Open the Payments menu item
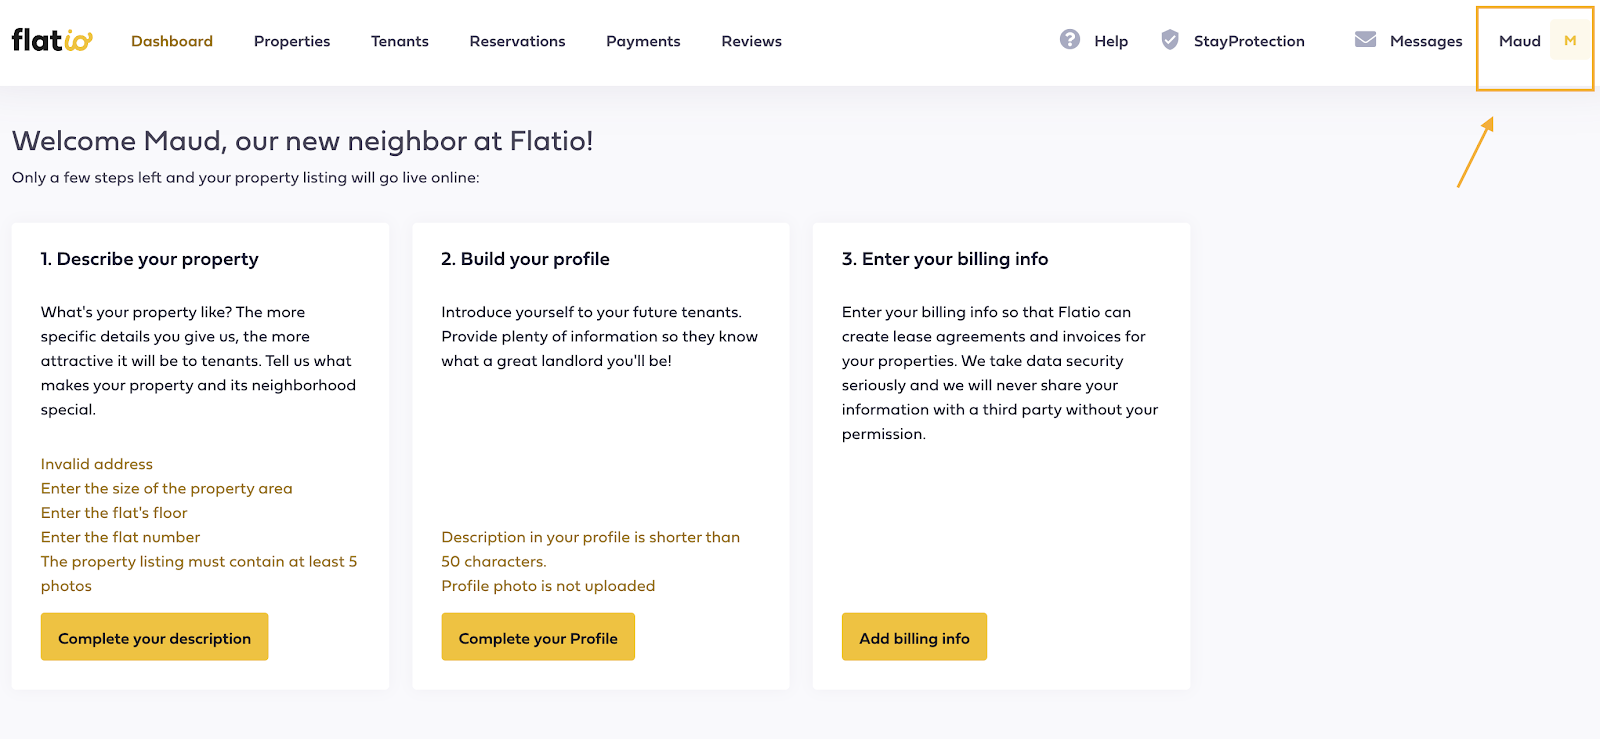The image size is (1600, 739). click(643, 41)
